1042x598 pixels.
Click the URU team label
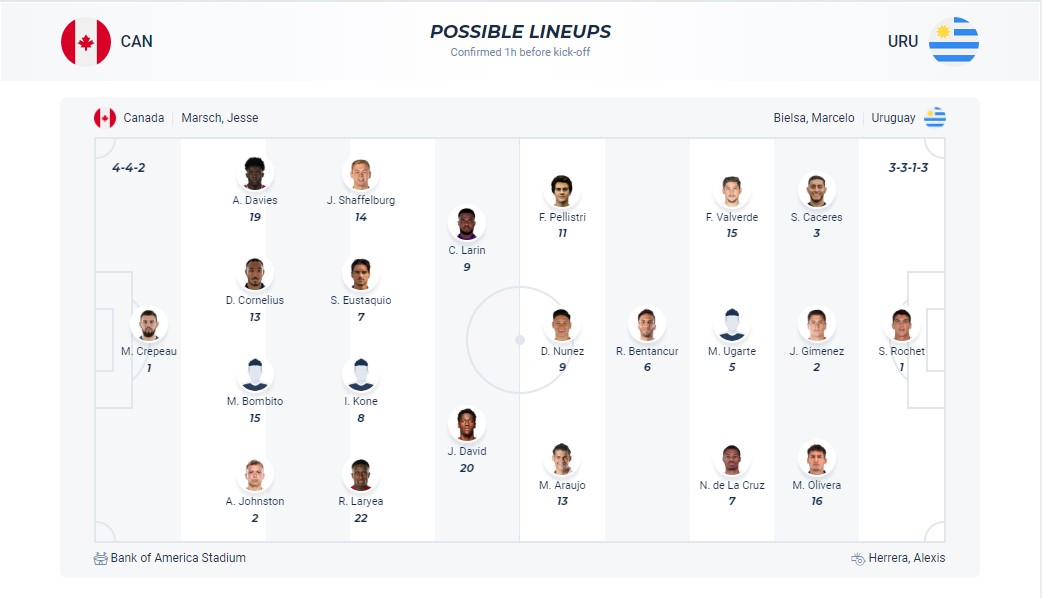(903, 41)
